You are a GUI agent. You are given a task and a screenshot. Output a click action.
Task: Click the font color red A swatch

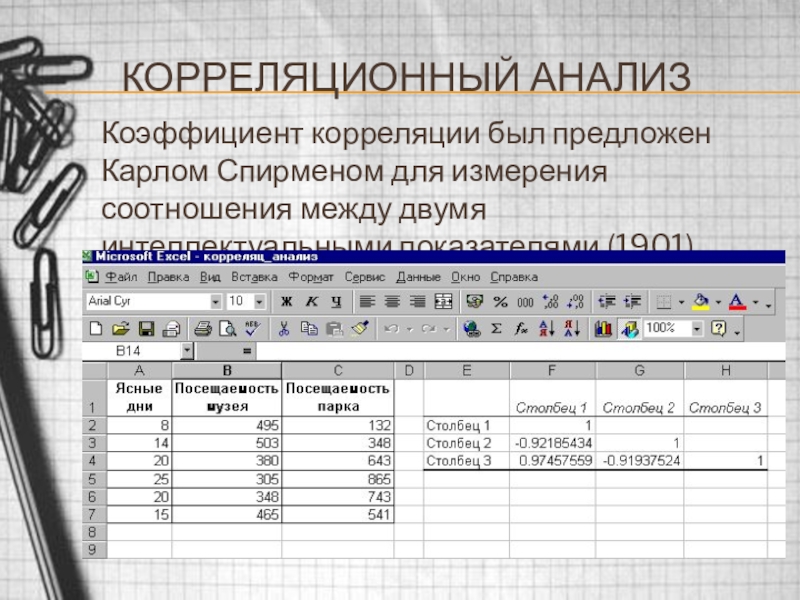[x=737, y=301]
